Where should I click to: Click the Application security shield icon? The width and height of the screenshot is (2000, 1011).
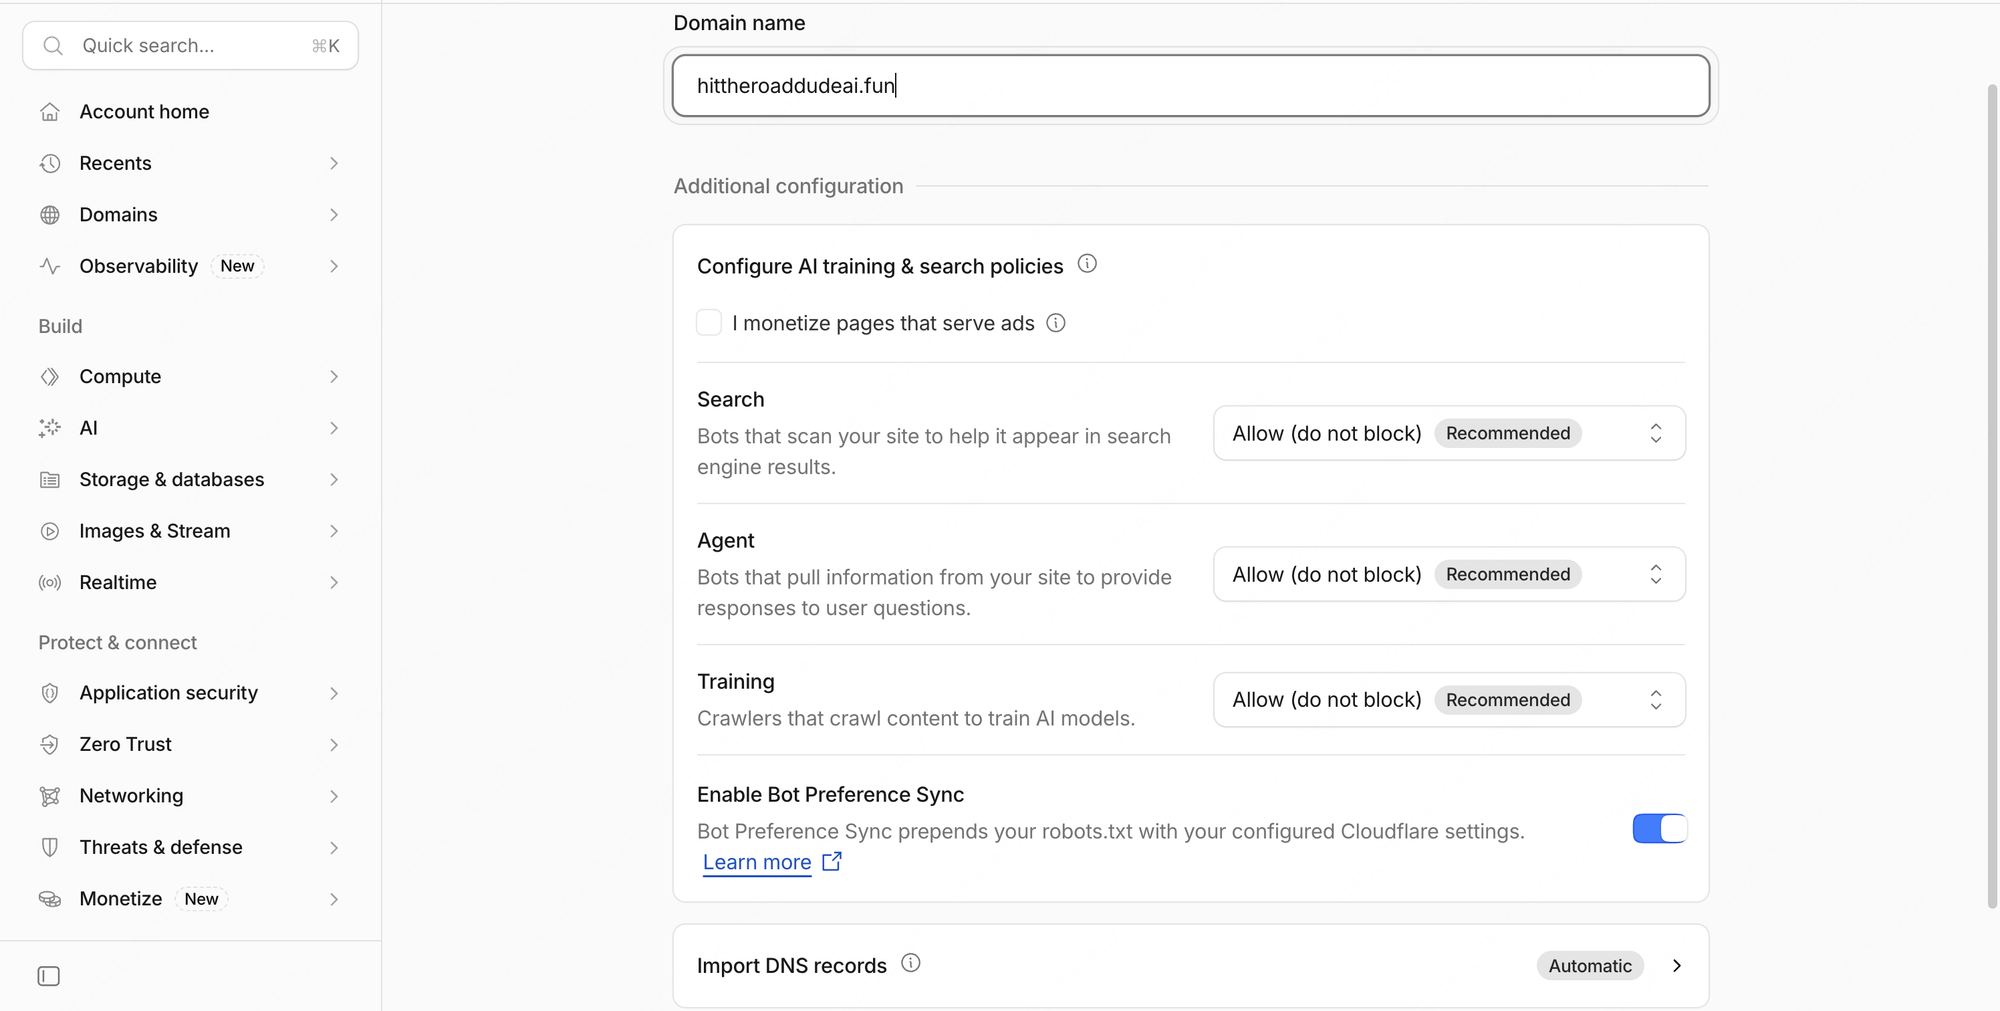[x=50, y=693]
